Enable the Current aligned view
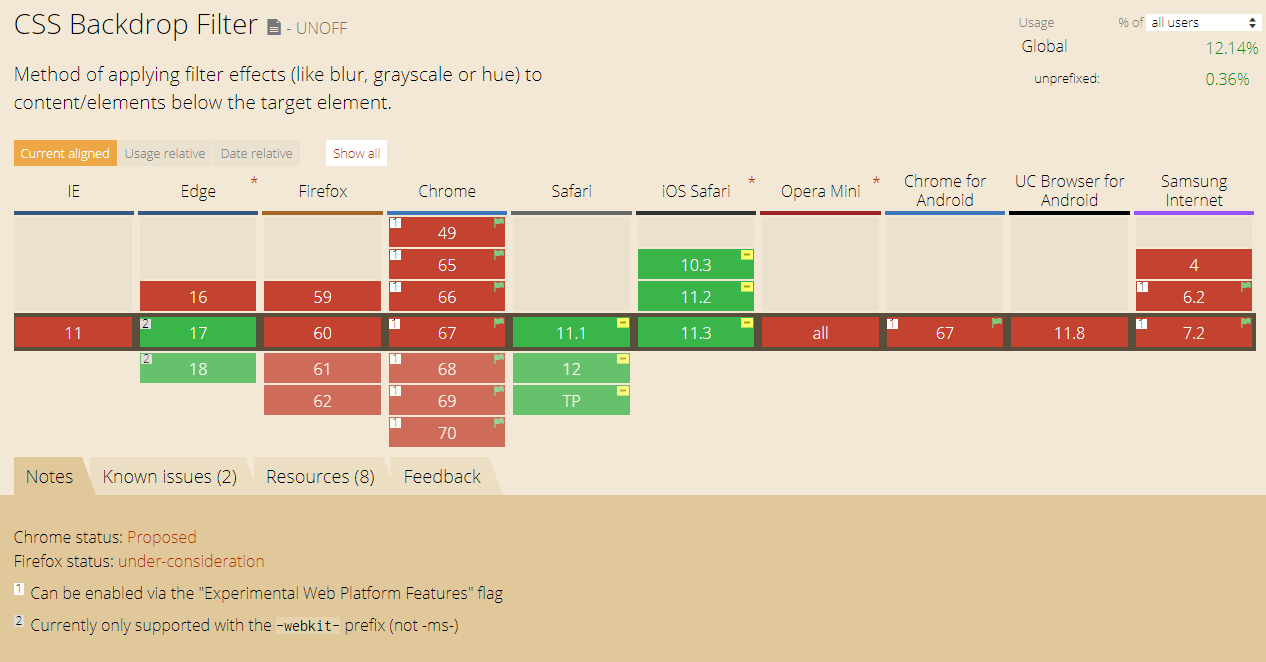This screenshot has height=662, width=1266. 65,153
